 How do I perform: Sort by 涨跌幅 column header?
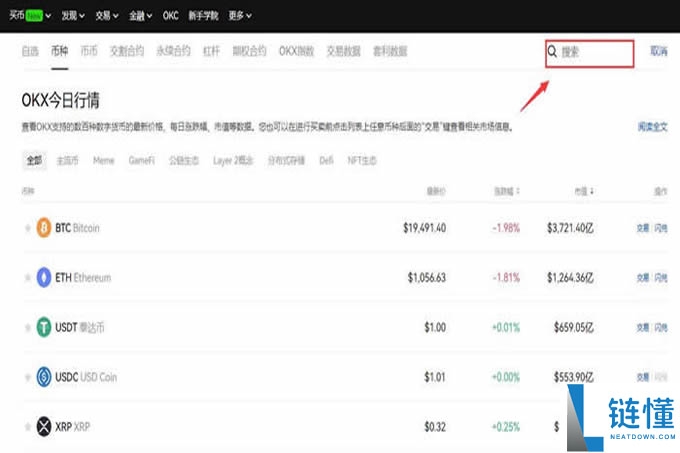pos(507,191)
